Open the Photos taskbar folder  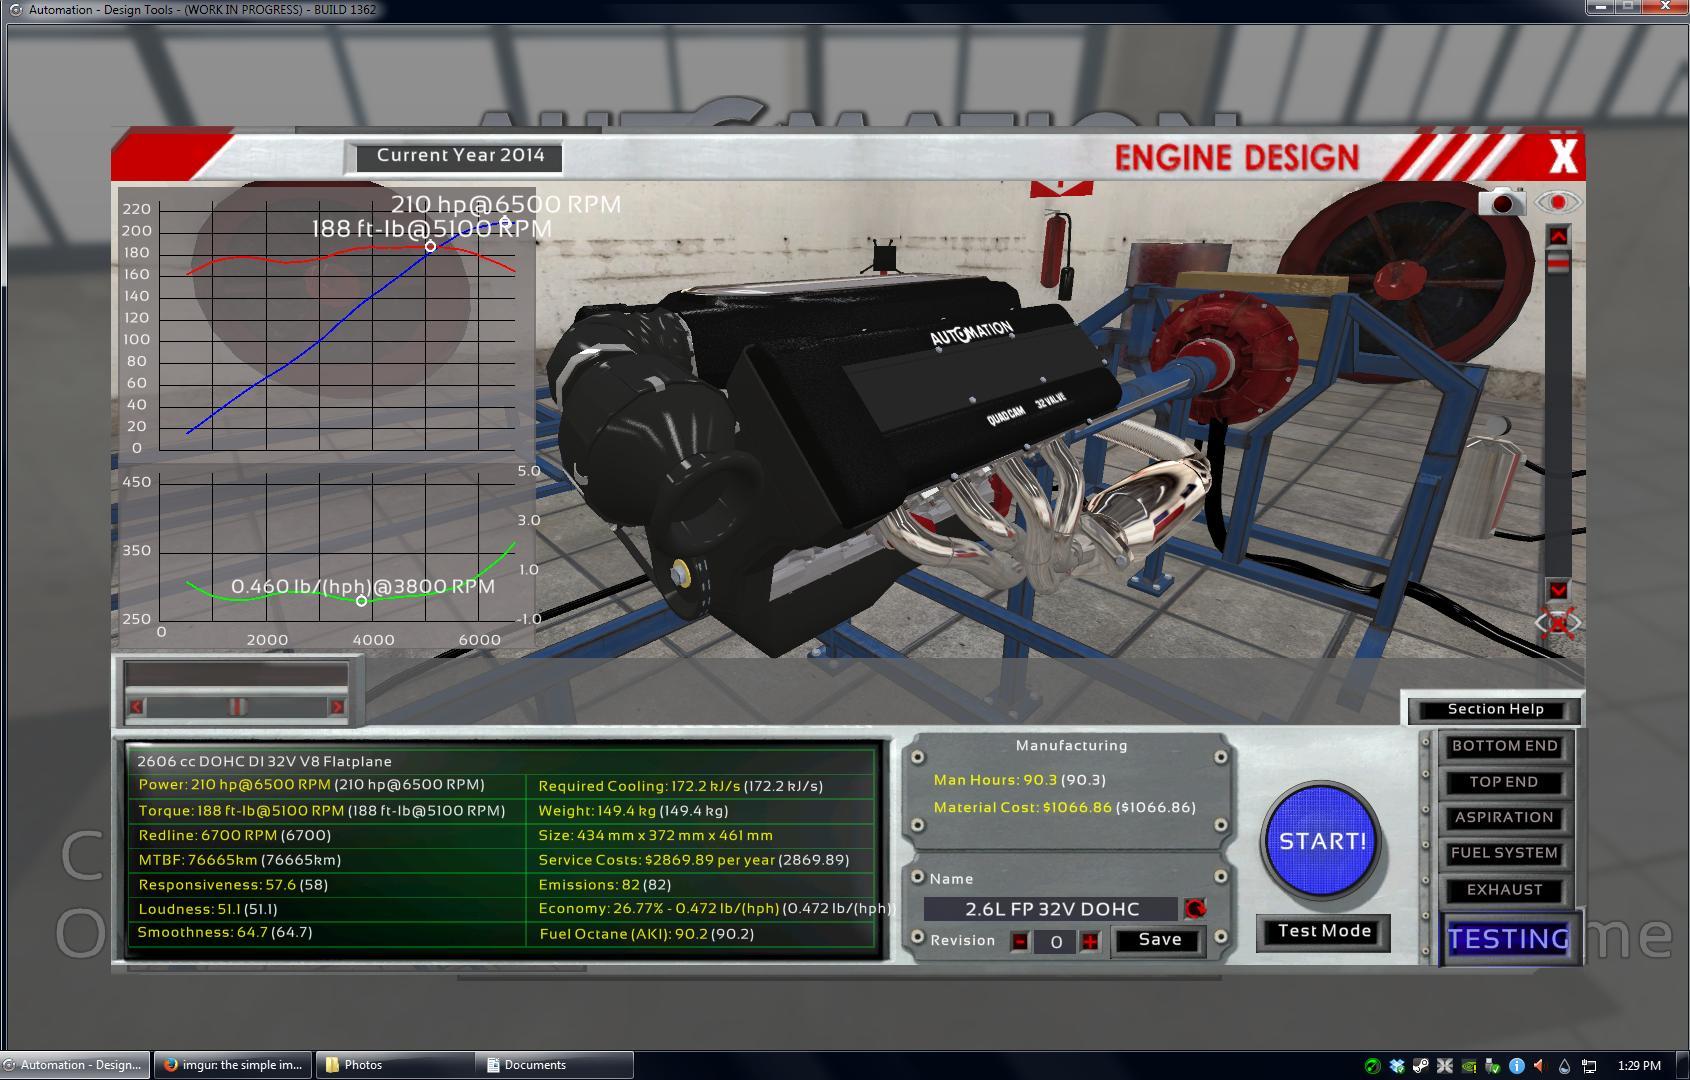[x=395, y=1065]
